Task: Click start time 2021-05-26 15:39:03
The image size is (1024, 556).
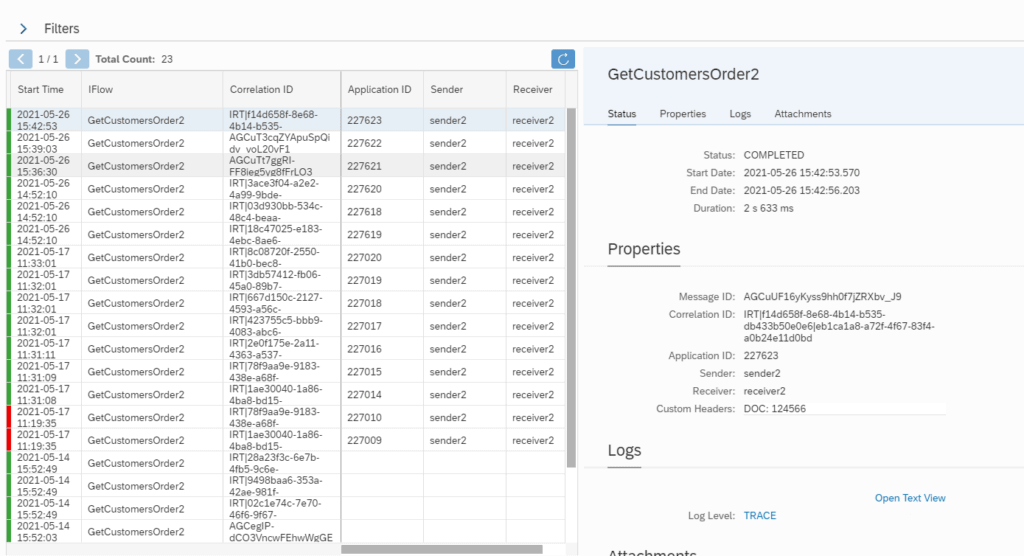Action: click(43, 143)
